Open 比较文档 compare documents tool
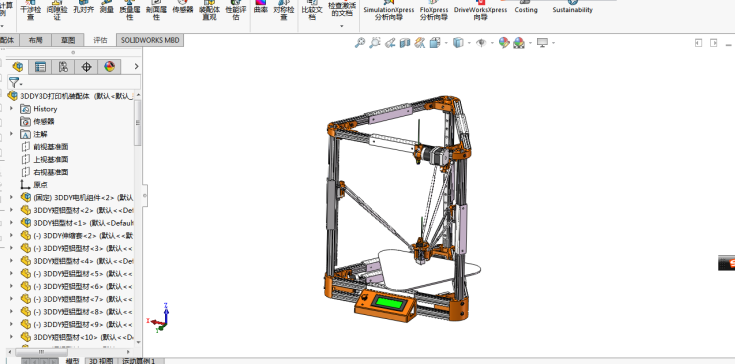The width and height of the screenshot is (735, 364). tap(312, 10)
